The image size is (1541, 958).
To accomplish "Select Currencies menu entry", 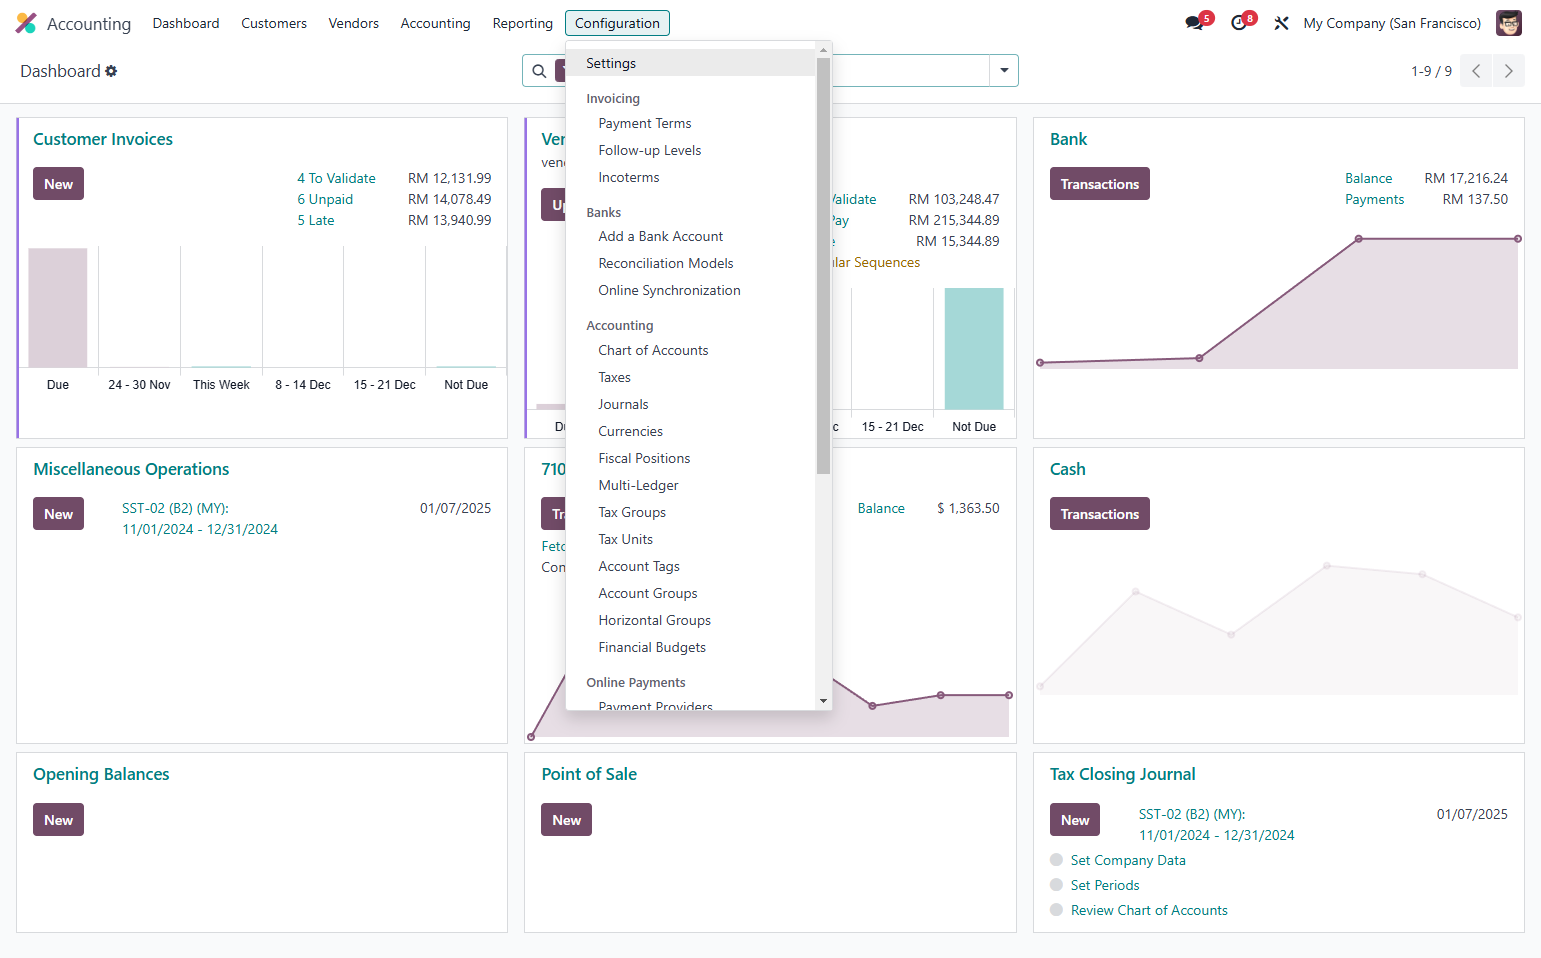I will [x=691, y=431].
